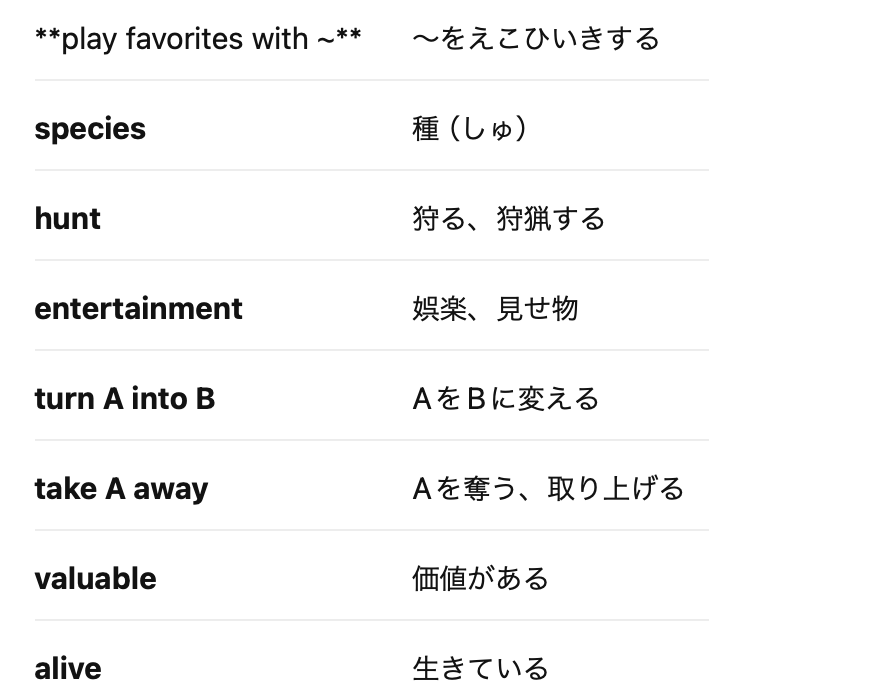Screen dimensions: 872x698
Task: Select the '生きている' translation cell
Action: pos(480,669)
